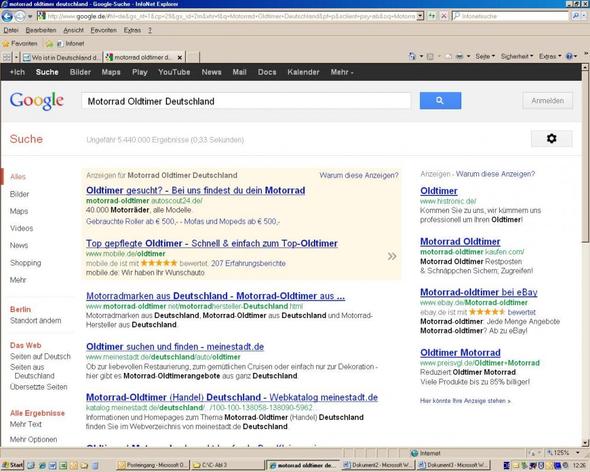
Task: Expand the Mehr dropdown in Google's top bar
Action: point(342,72)
